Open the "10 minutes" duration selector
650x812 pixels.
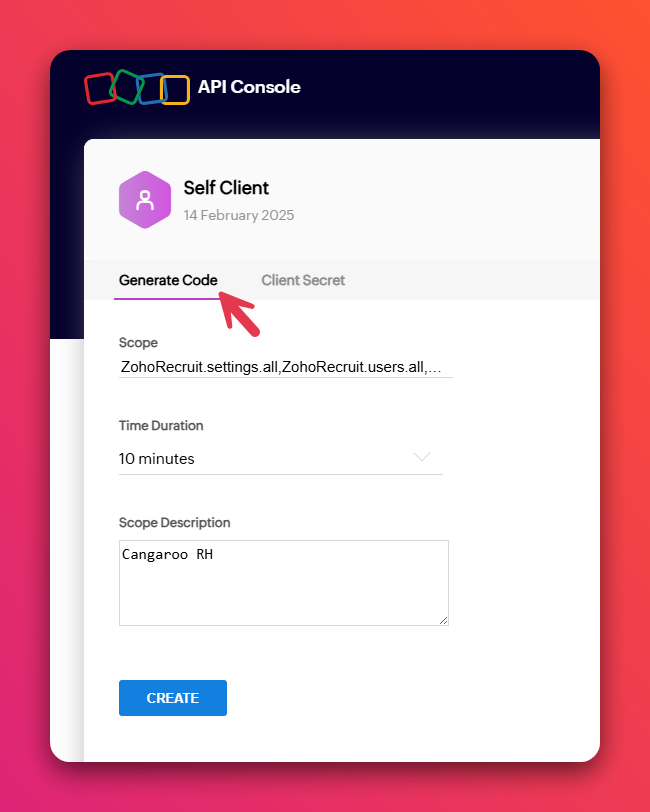pos(281,459)
